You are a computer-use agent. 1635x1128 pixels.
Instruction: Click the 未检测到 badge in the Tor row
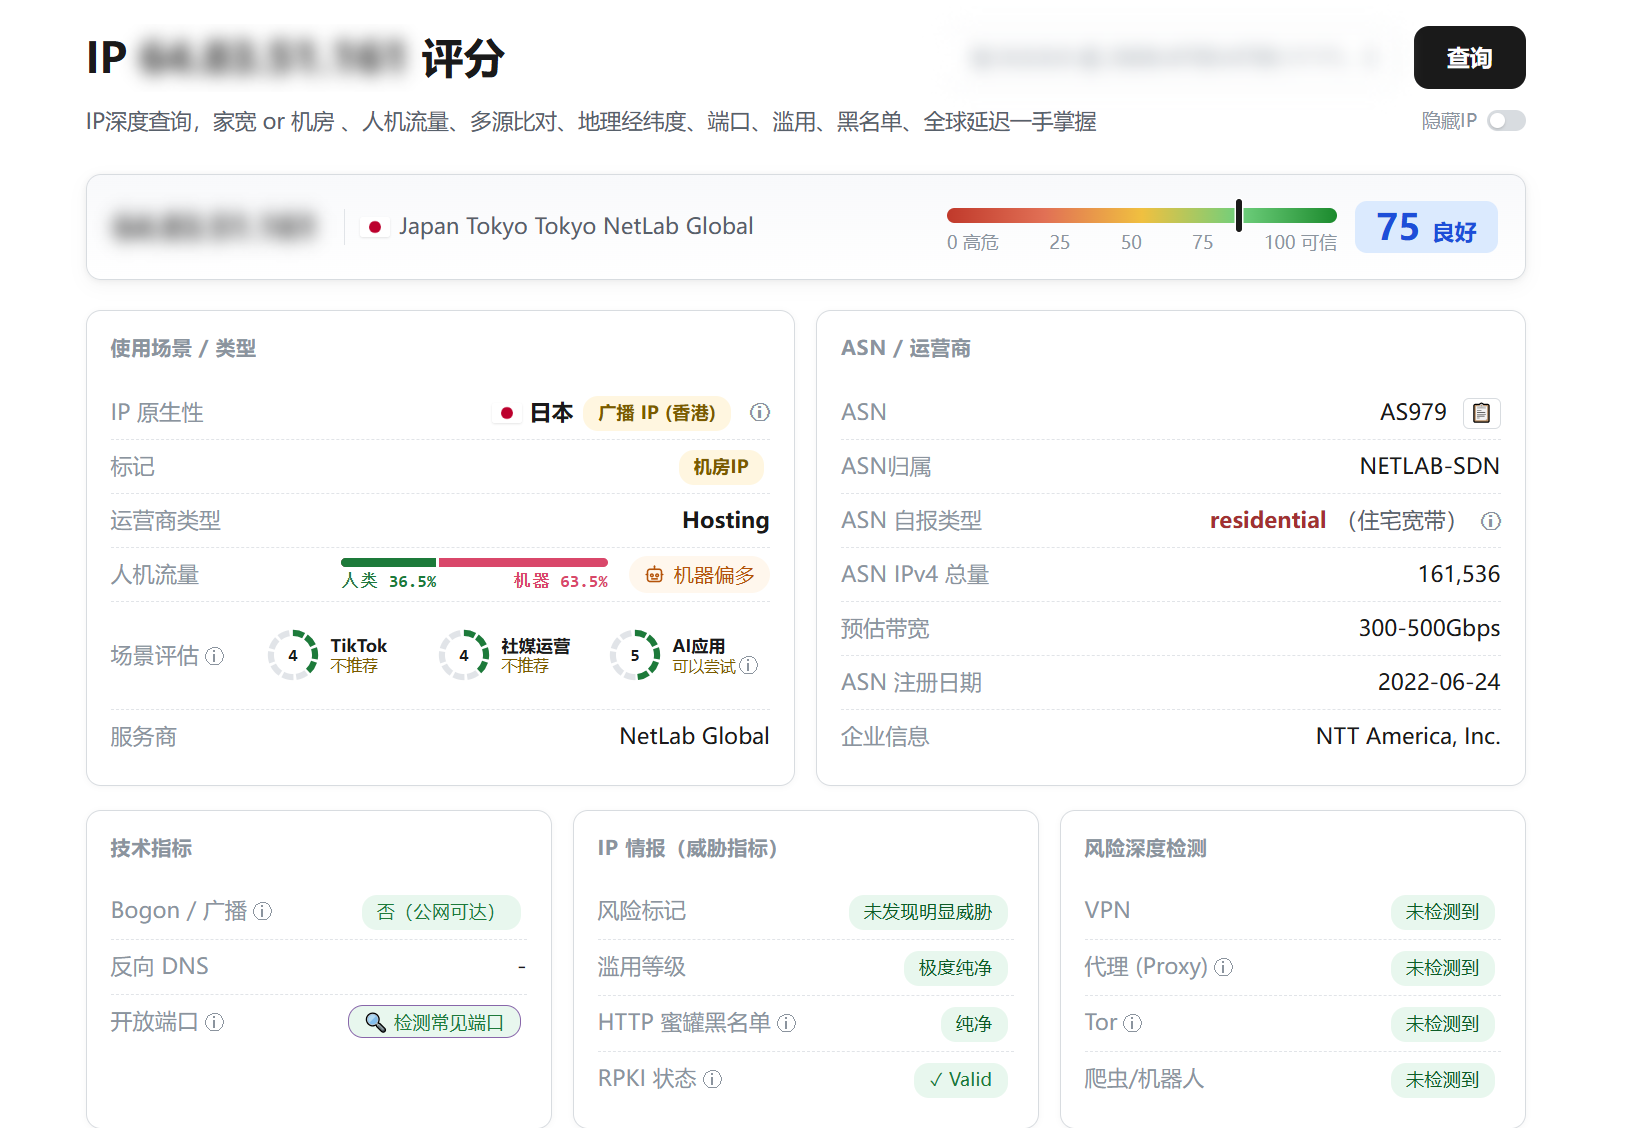1442,1024
